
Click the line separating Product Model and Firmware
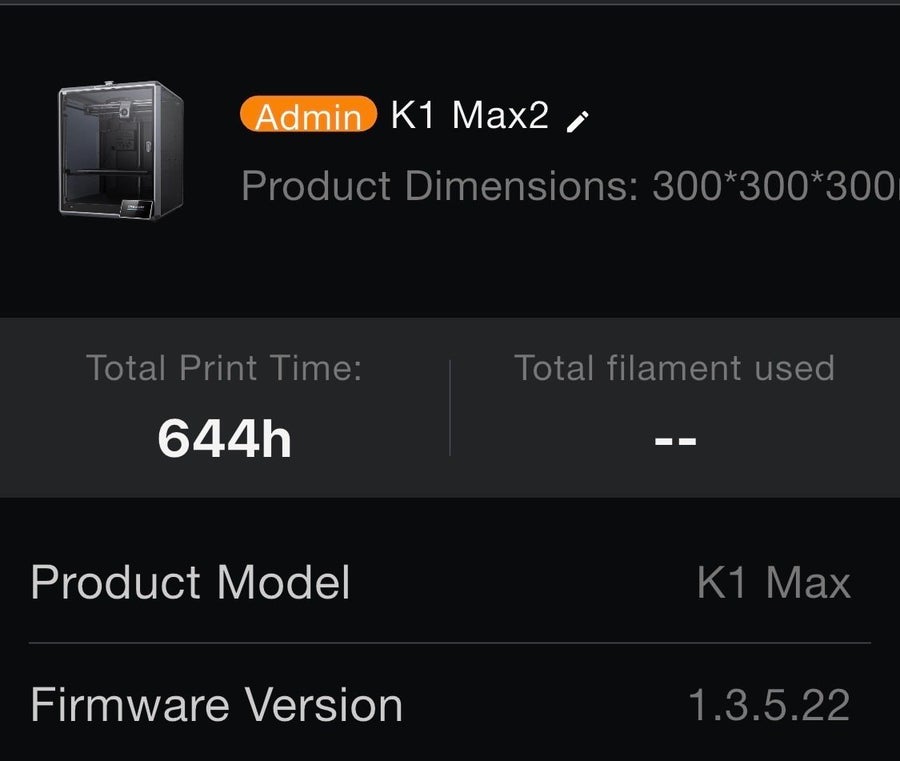coord(450,643)
